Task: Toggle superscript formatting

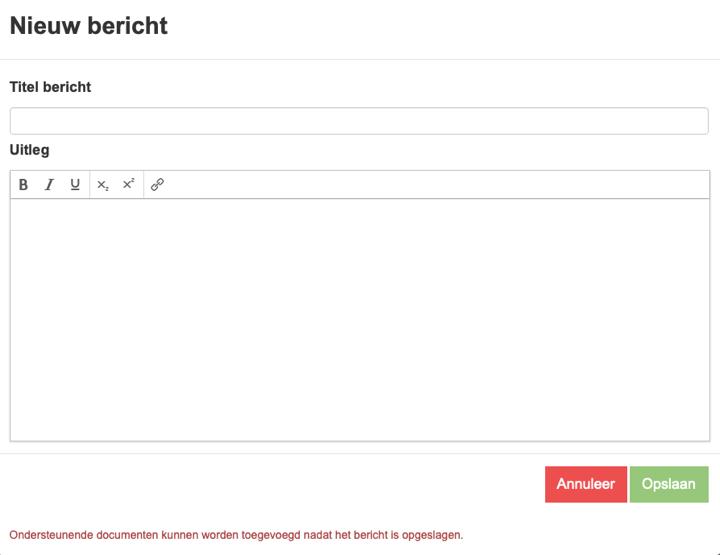Action: pos(128,185)
